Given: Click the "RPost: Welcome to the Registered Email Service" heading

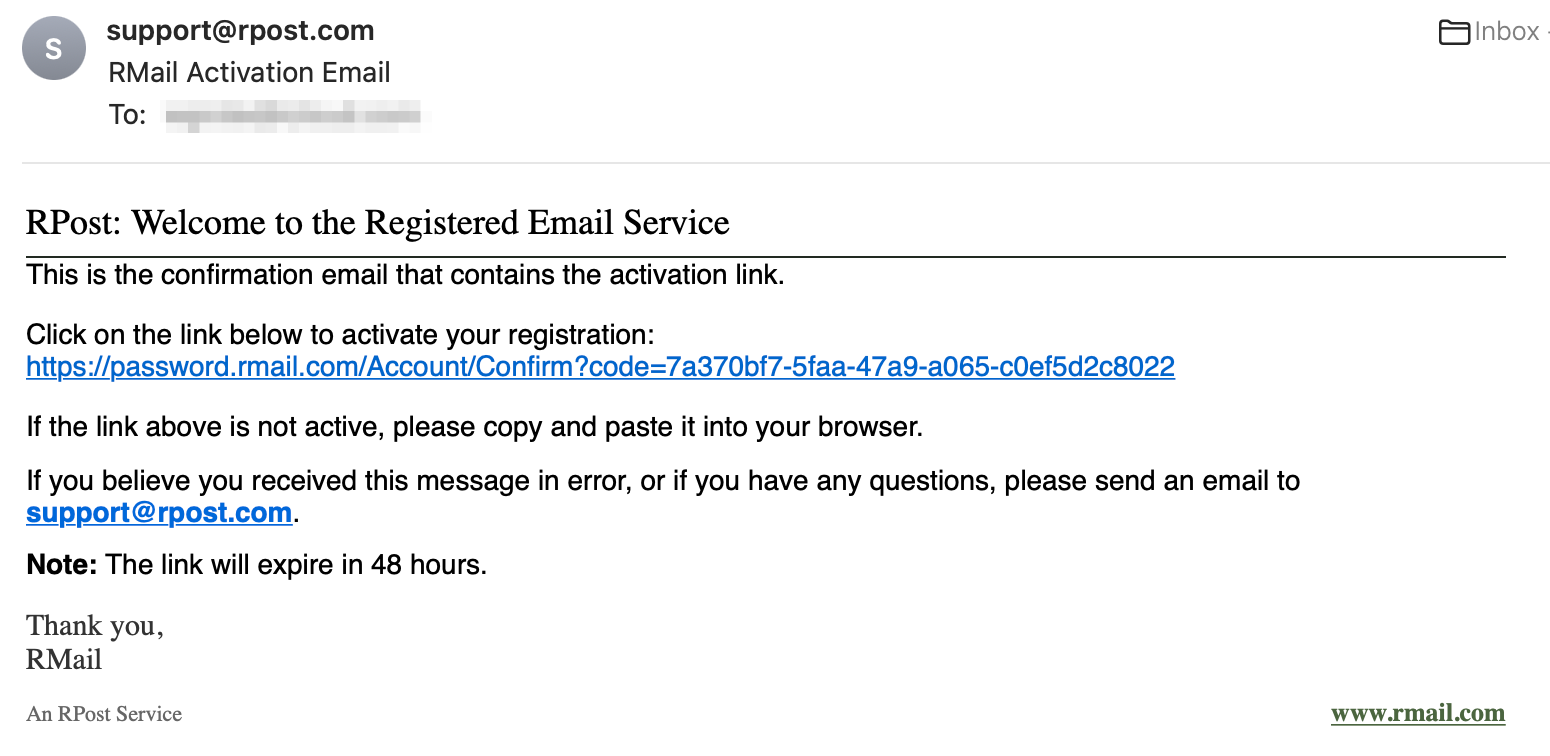Looking at the screenshot, I should (x=378, y=222).
